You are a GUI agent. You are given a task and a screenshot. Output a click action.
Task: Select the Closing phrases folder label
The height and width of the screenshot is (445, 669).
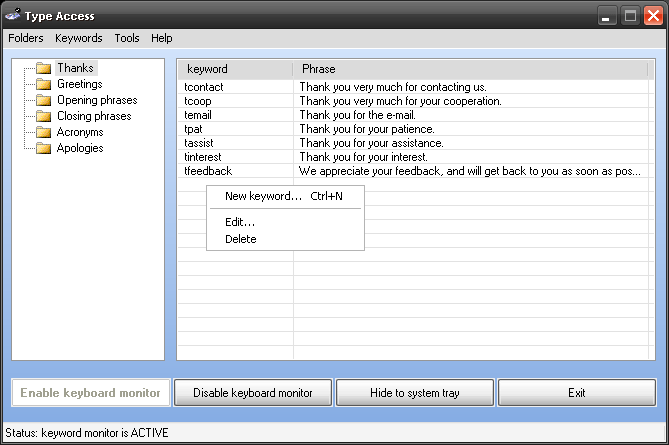pyautogui.click(x=94, y=116)
